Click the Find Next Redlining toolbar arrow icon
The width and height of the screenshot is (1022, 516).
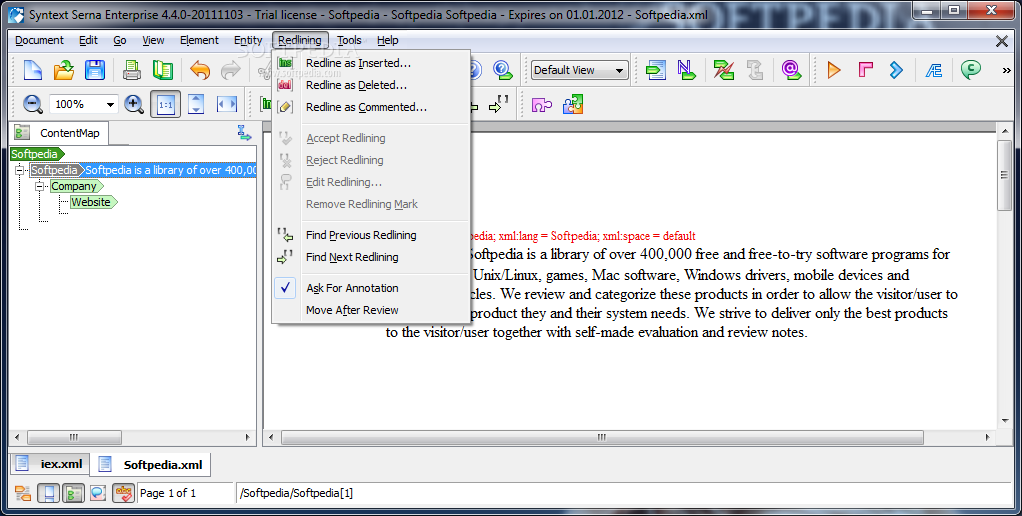click(x=499, y=104)
